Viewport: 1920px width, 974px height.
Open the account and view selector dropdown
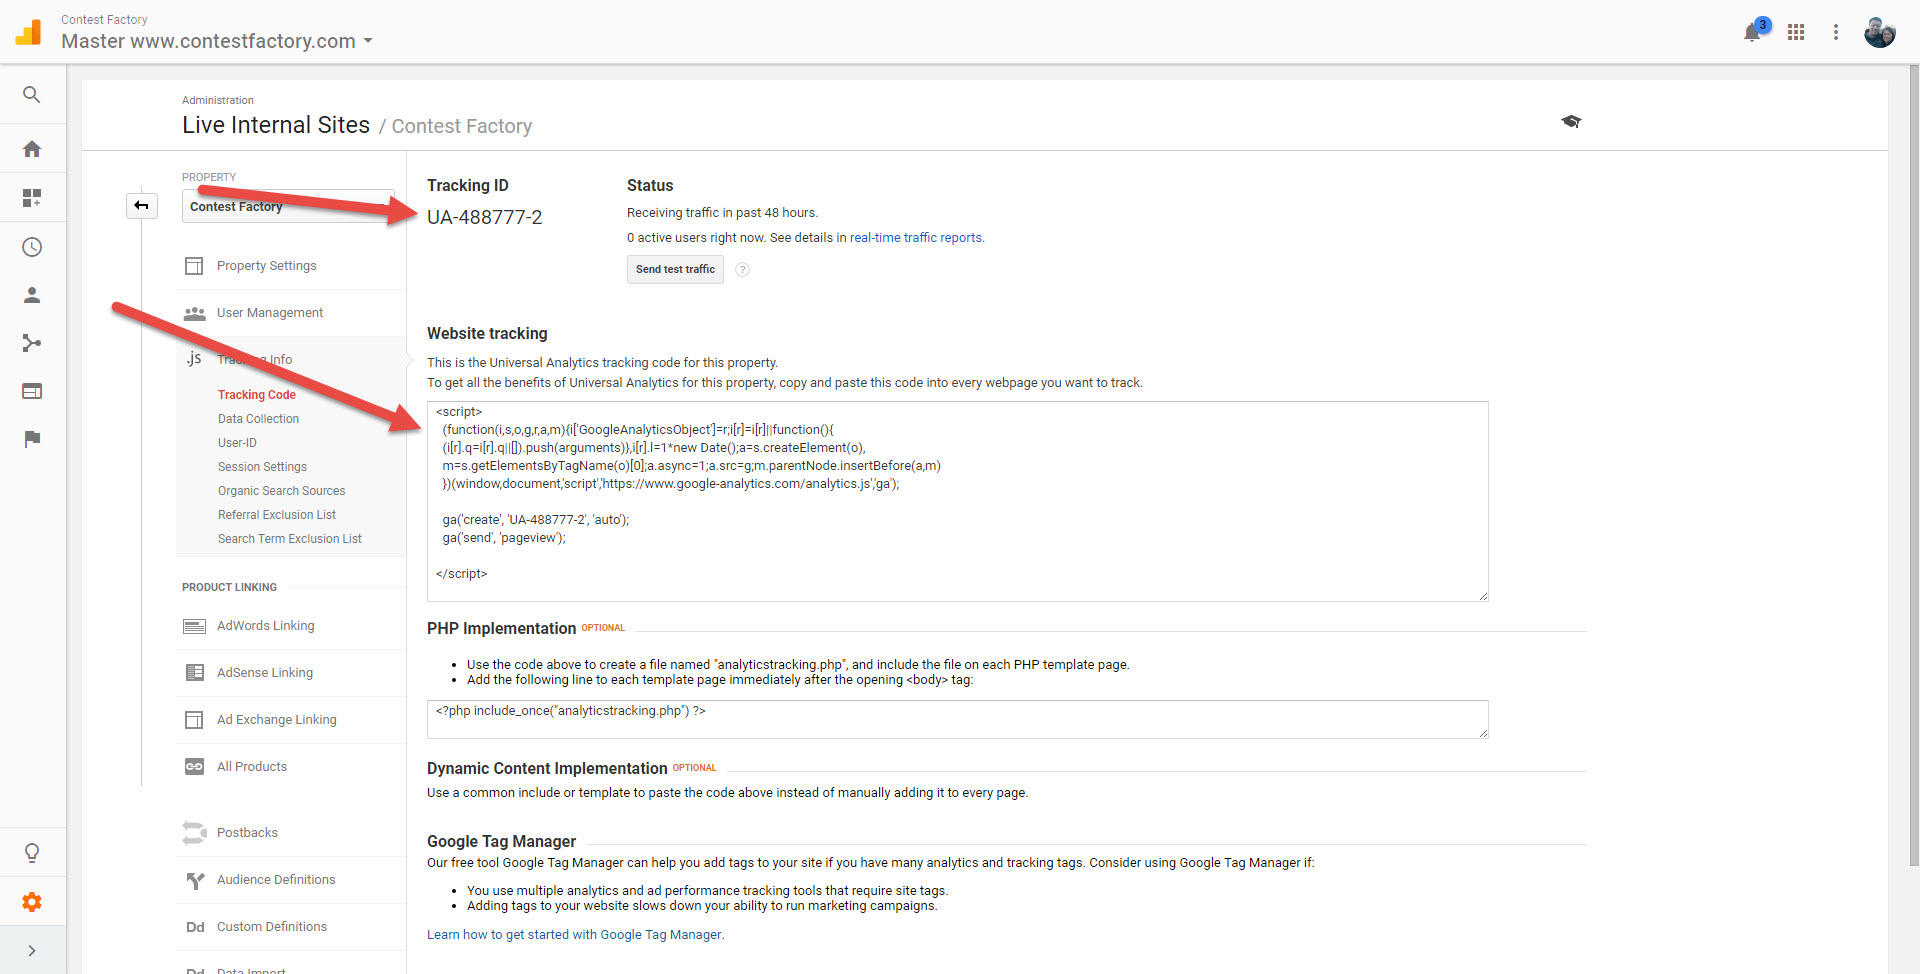217,41
